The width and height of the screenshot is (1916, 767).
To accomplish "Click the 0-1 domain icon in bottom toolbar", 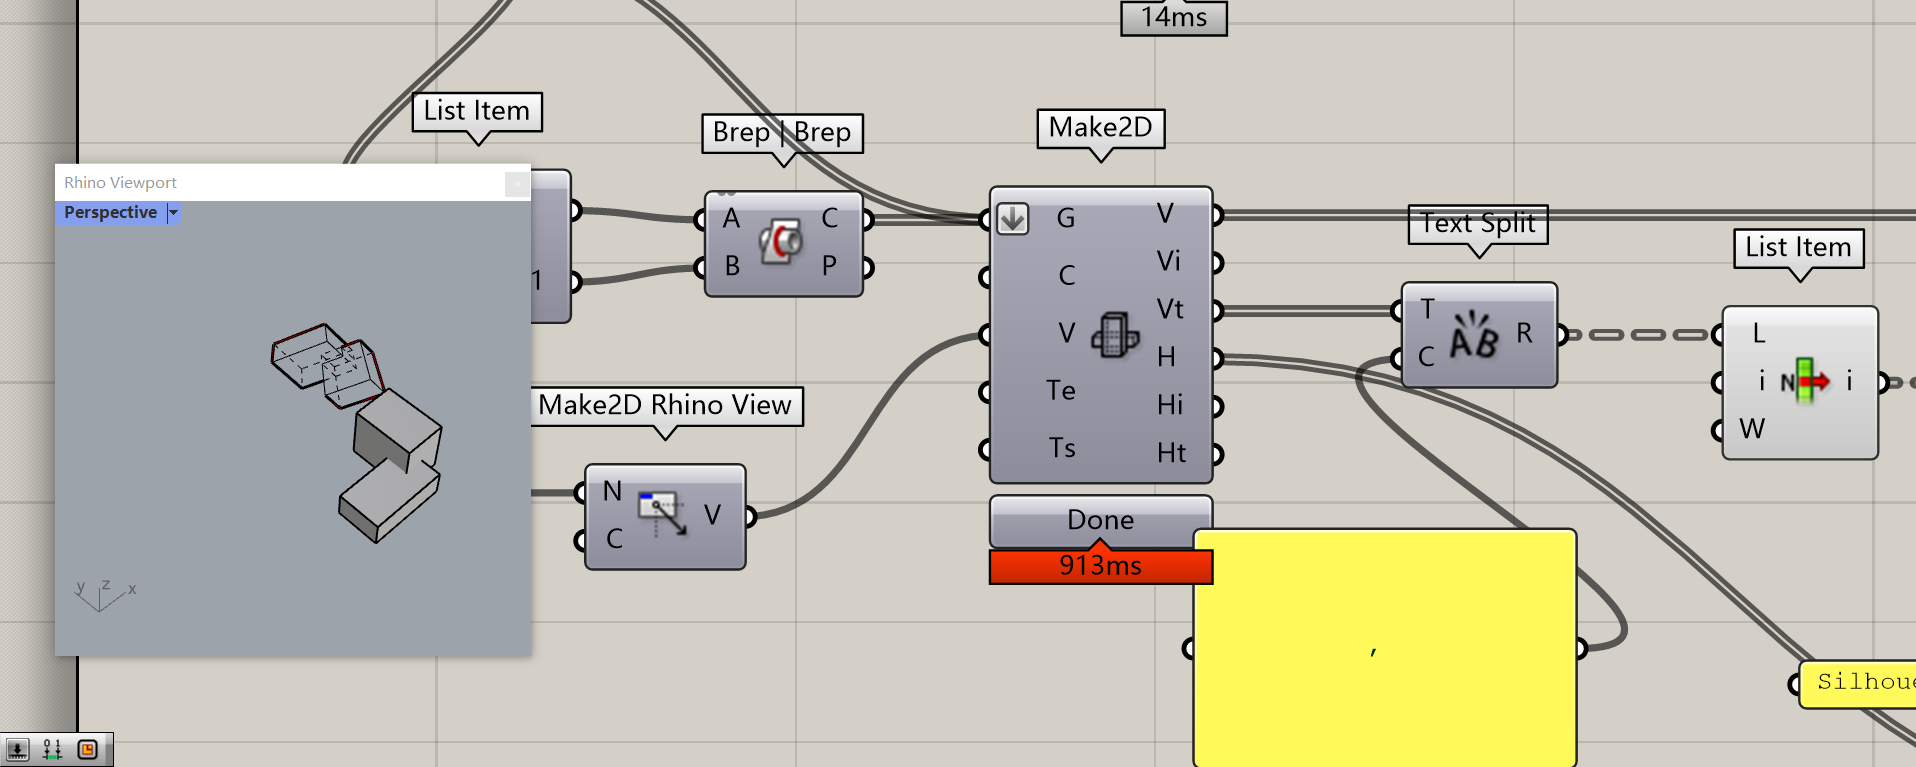I will click(x=53, y=749).
